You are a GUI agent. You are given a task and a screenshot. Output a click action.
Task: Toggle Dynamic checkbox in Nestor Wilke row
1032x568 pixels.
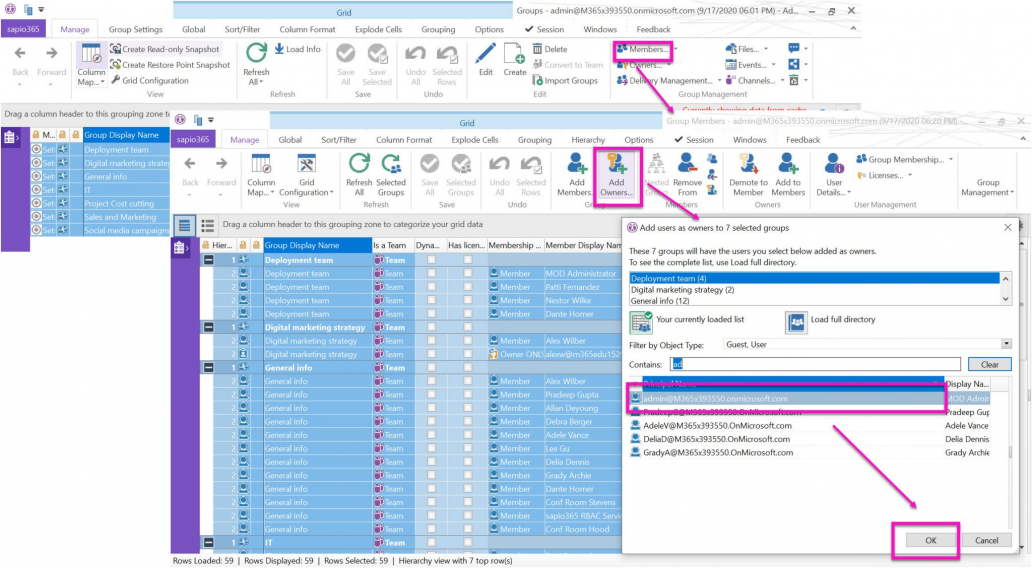431,300
